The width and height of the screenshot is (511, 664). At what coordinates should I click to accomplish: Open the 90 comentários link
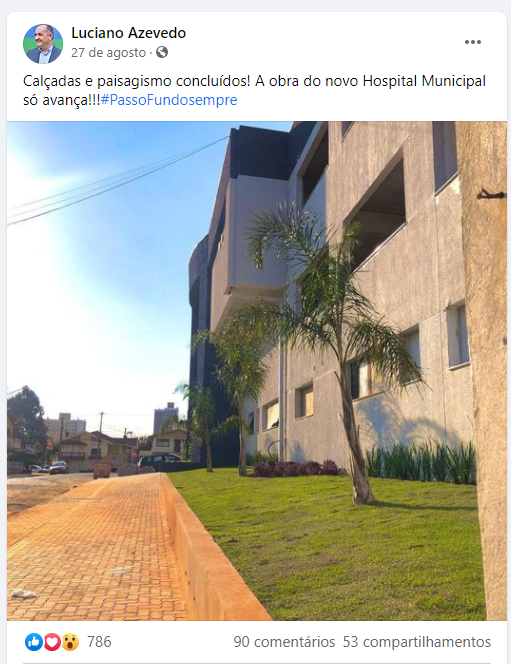point(284,642)
